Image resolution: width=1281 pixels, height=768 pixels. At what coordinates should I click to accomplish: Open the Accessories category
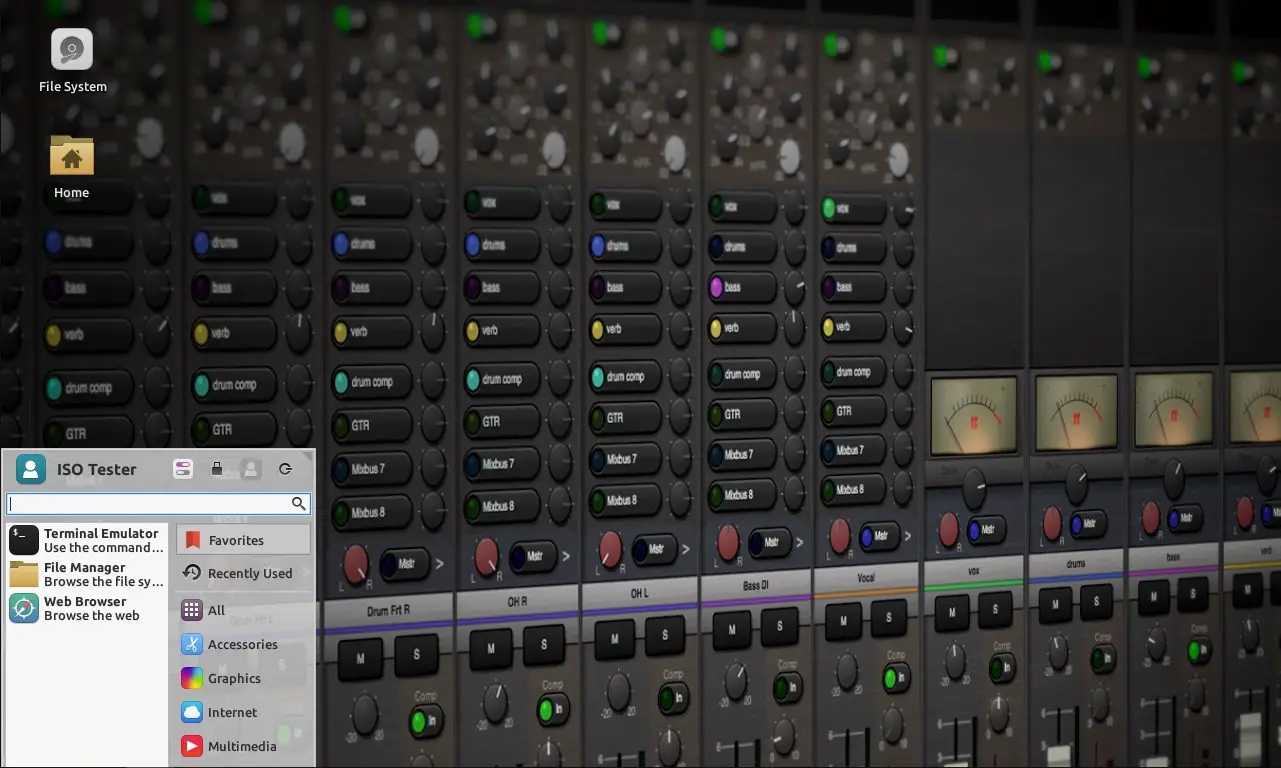(x=244, y=645)
